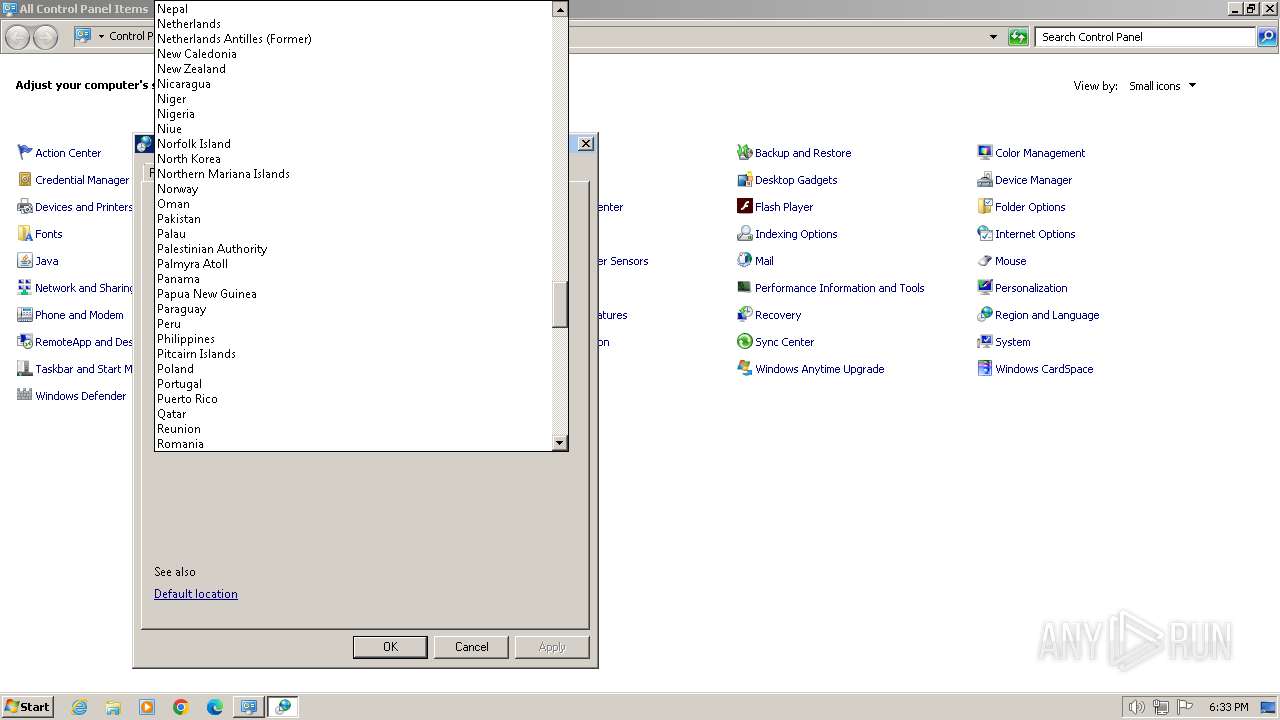Screen dimensions: 1280x720
Task: Open the View by Small icons dropdown
Action: point(1162,86)
